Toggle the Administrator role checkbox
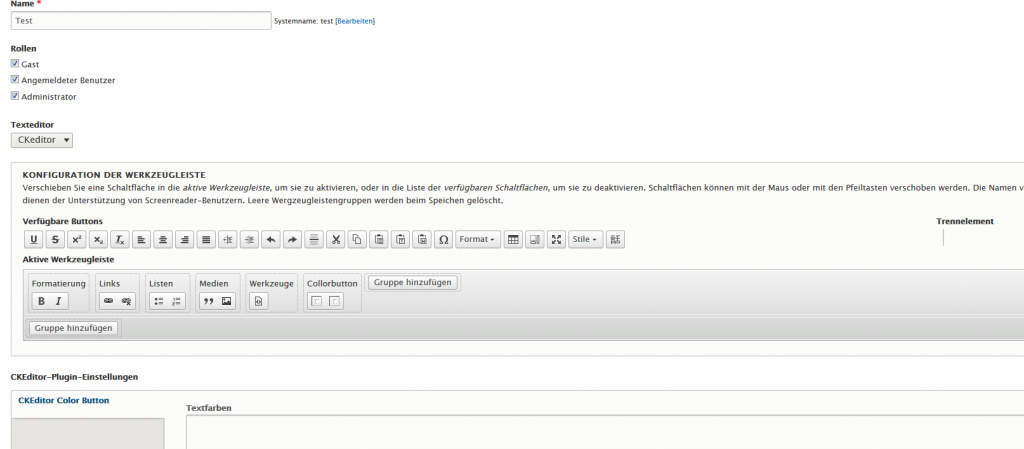Image resolution: width=1024 pixels, height=449 pixels. [x=15, y=96]
